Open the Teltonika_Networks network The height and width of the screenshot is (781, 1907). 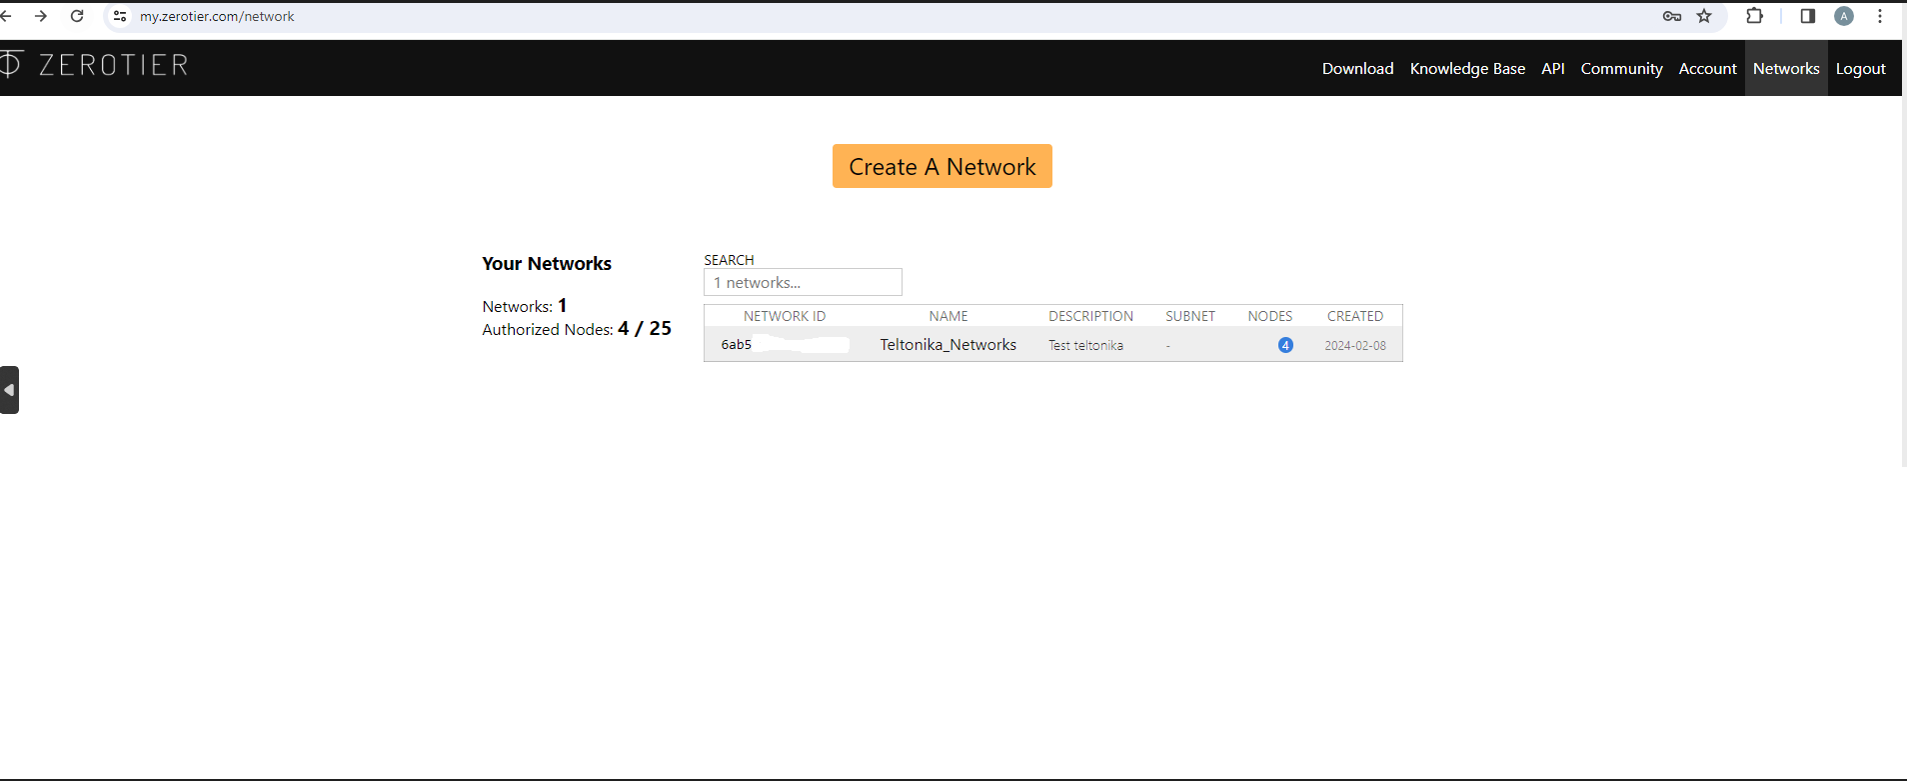(948, 344)
